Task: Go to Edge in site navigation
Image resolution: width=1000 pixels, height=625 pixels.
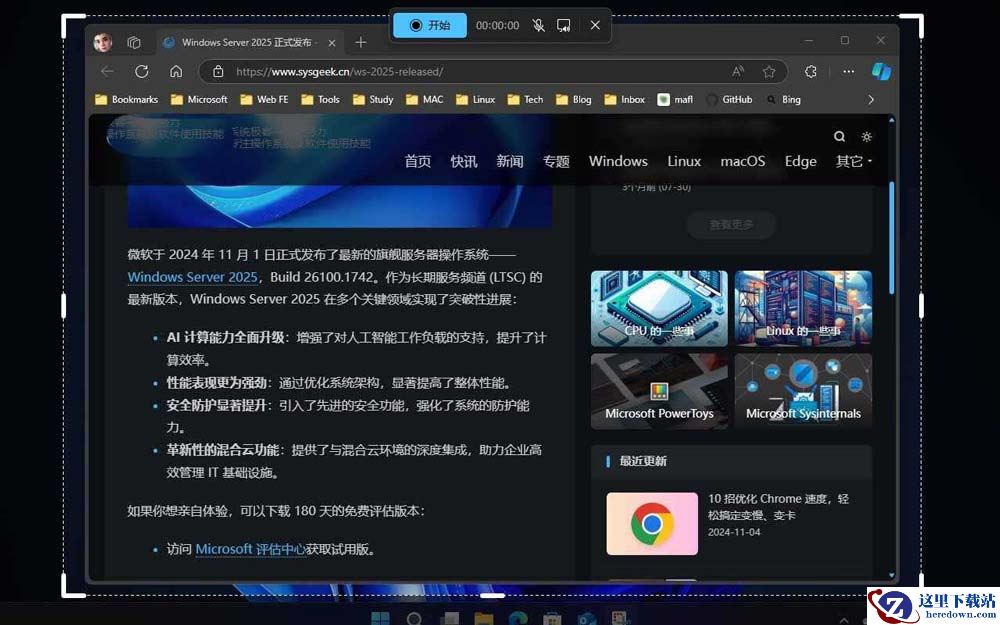Action: 800,161
